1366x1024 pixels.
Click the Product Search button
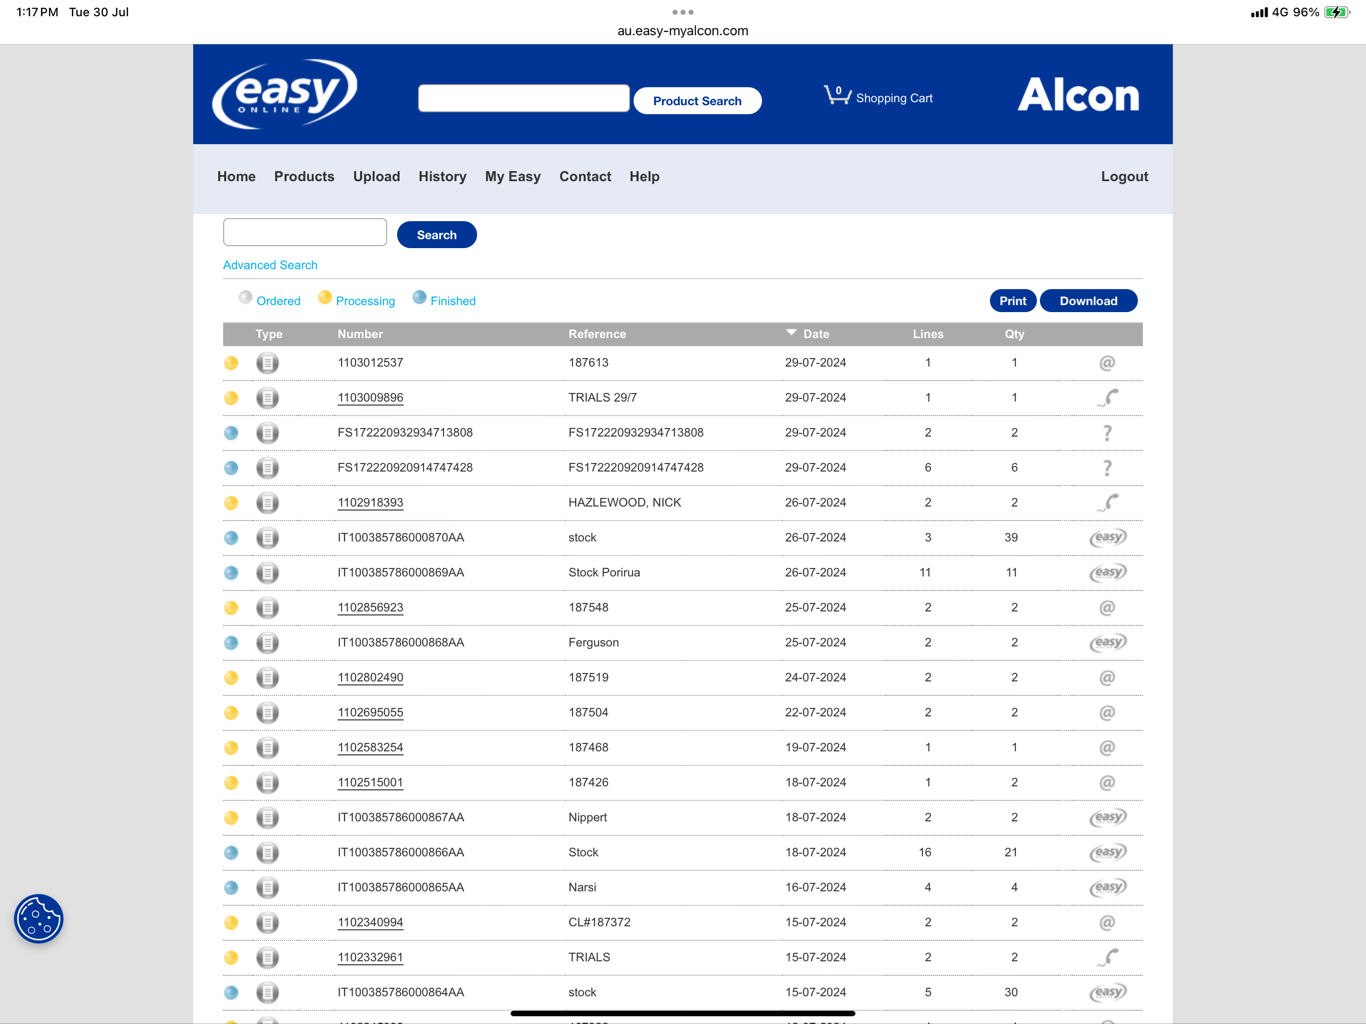tap(697, 101)
